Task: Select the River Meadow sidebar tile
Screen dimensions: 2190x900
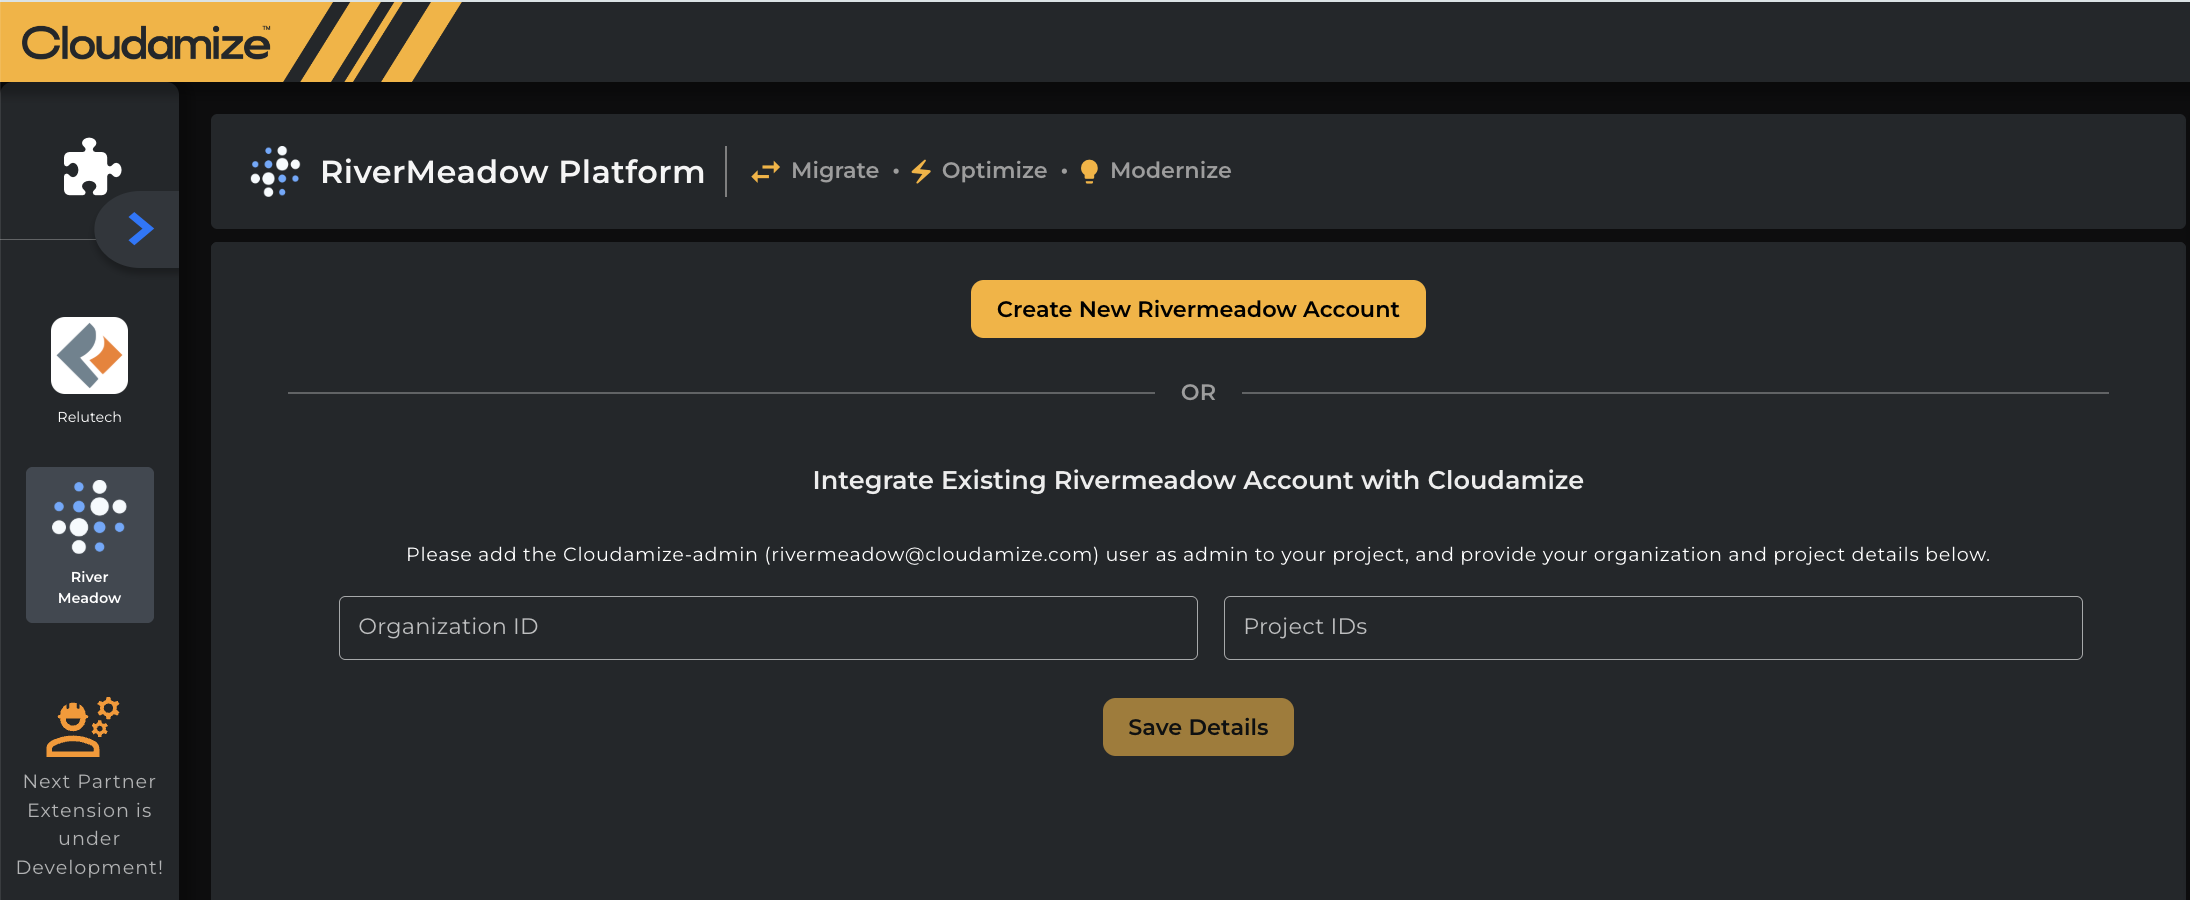Action: tap(89, 544)
